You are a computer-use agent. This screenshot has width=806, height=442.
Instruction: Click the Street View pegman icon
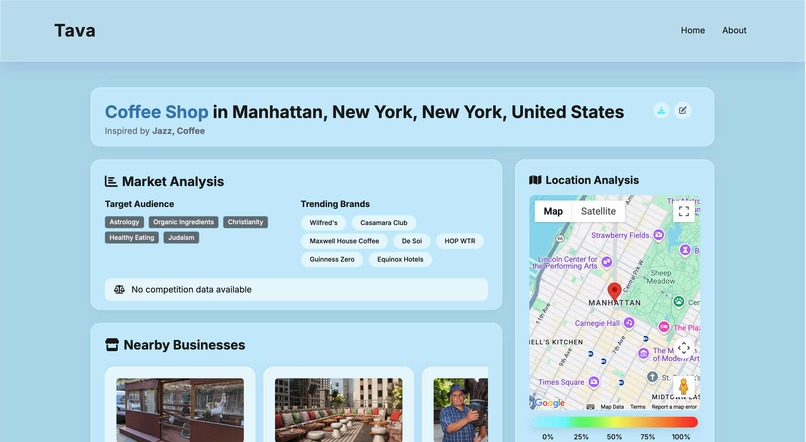point(684,386)
